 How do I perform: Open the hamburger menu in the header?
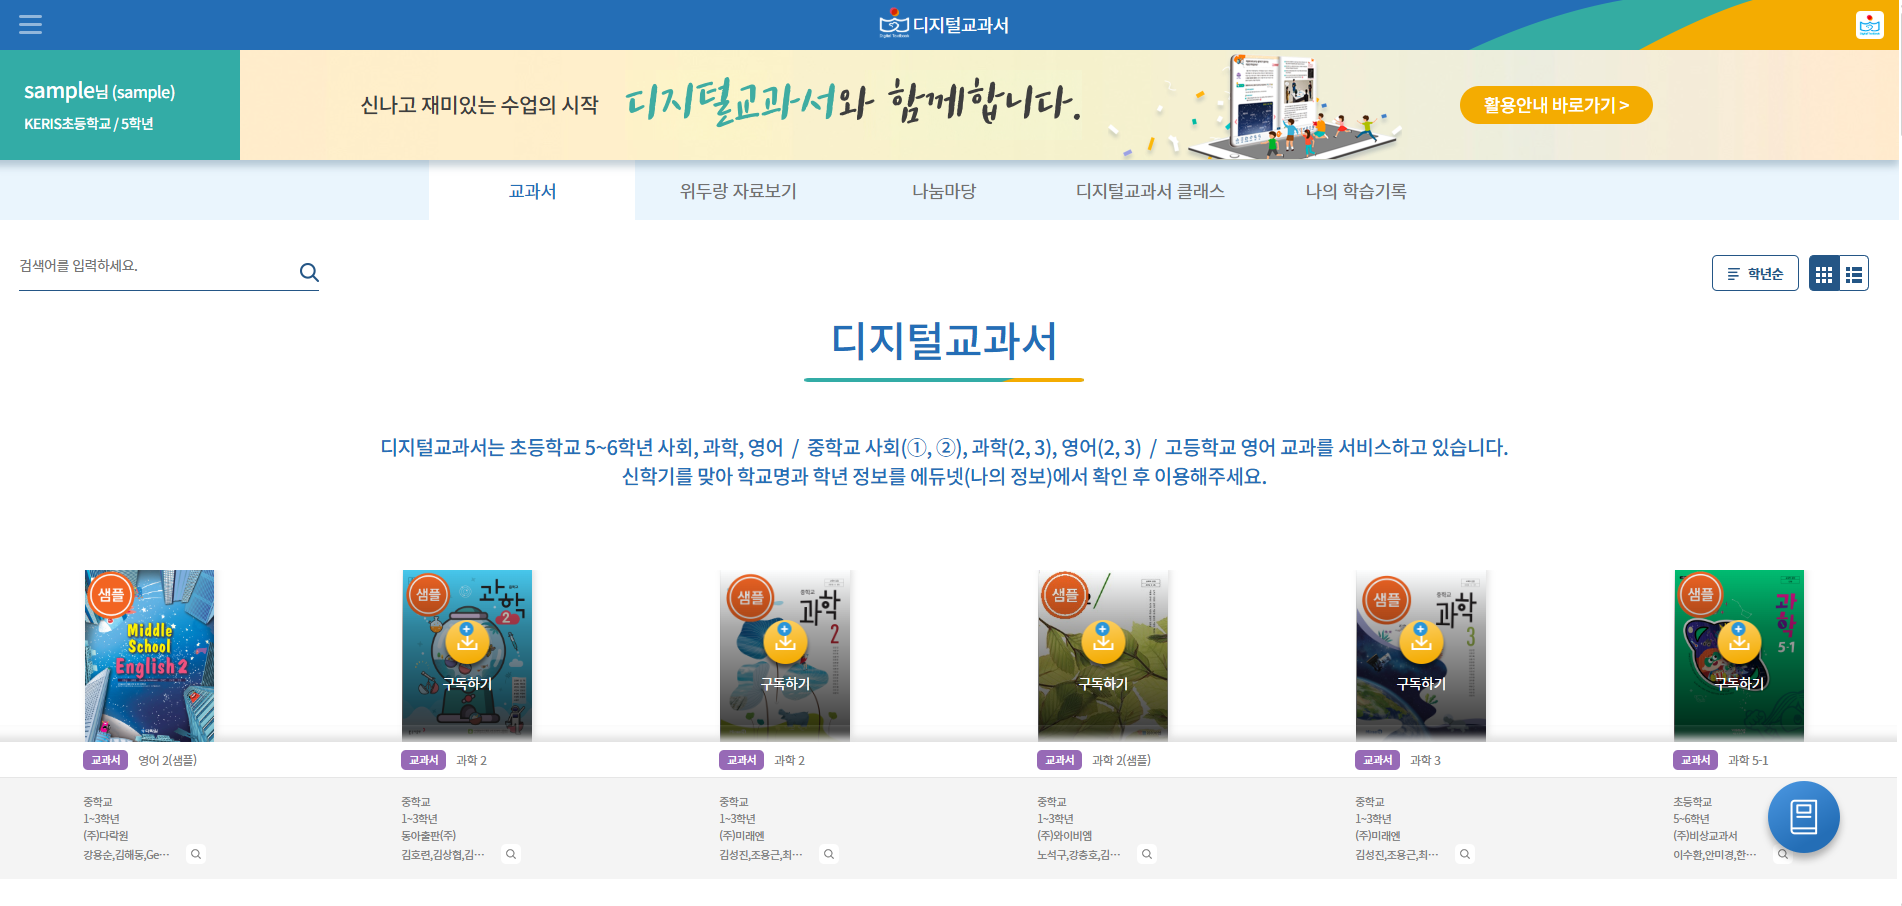click(x=30, y=25)
